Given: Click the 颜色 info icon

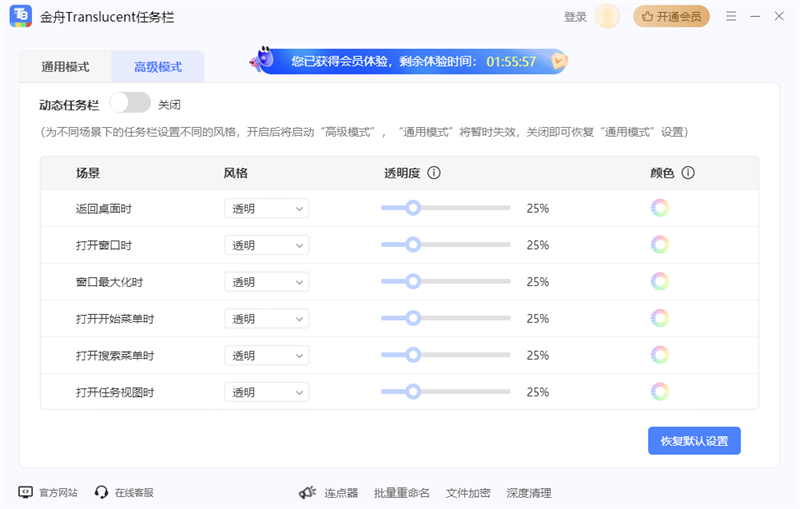Looking at the screenshot, I should 688,173.
